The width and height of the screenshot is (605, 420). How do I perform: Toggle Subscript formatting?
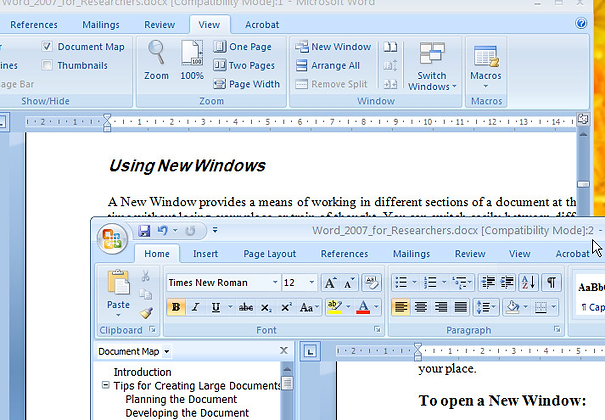pos(266,307)
